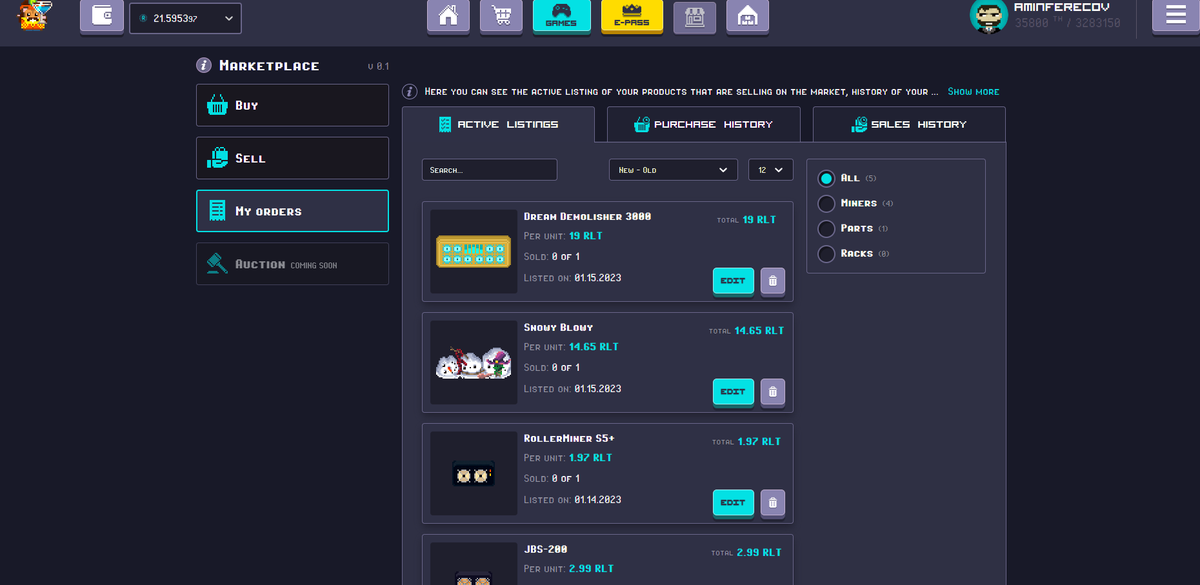
Task: Click the JBS-200 title
Action: coord(545,549)
